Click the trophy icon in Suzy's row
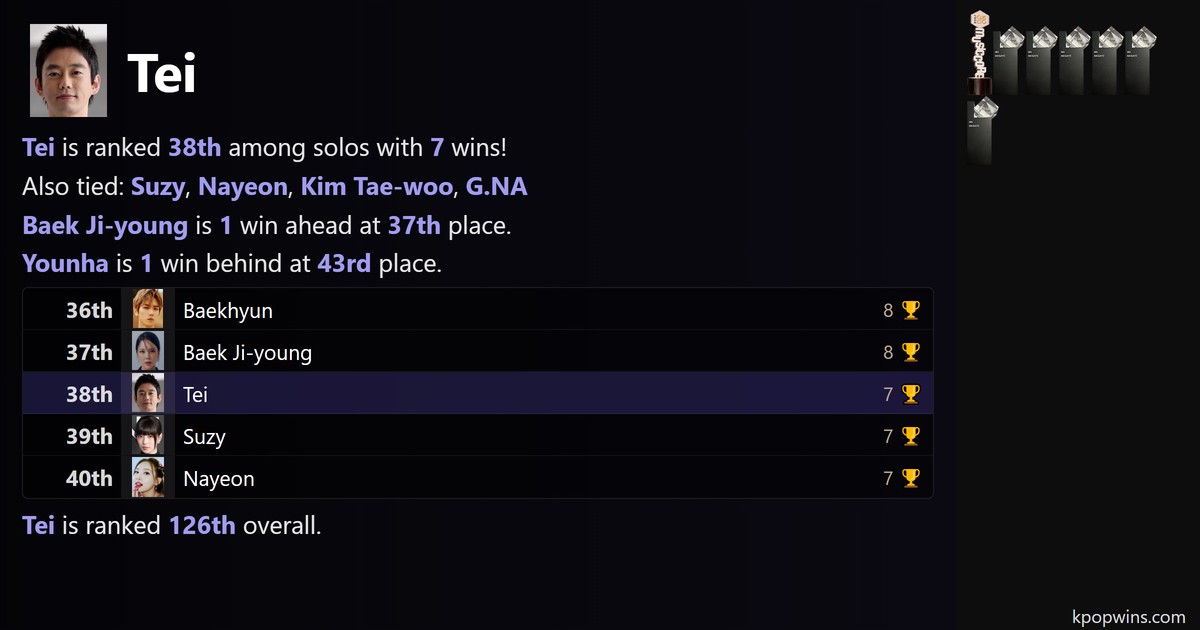 point(910,437)
